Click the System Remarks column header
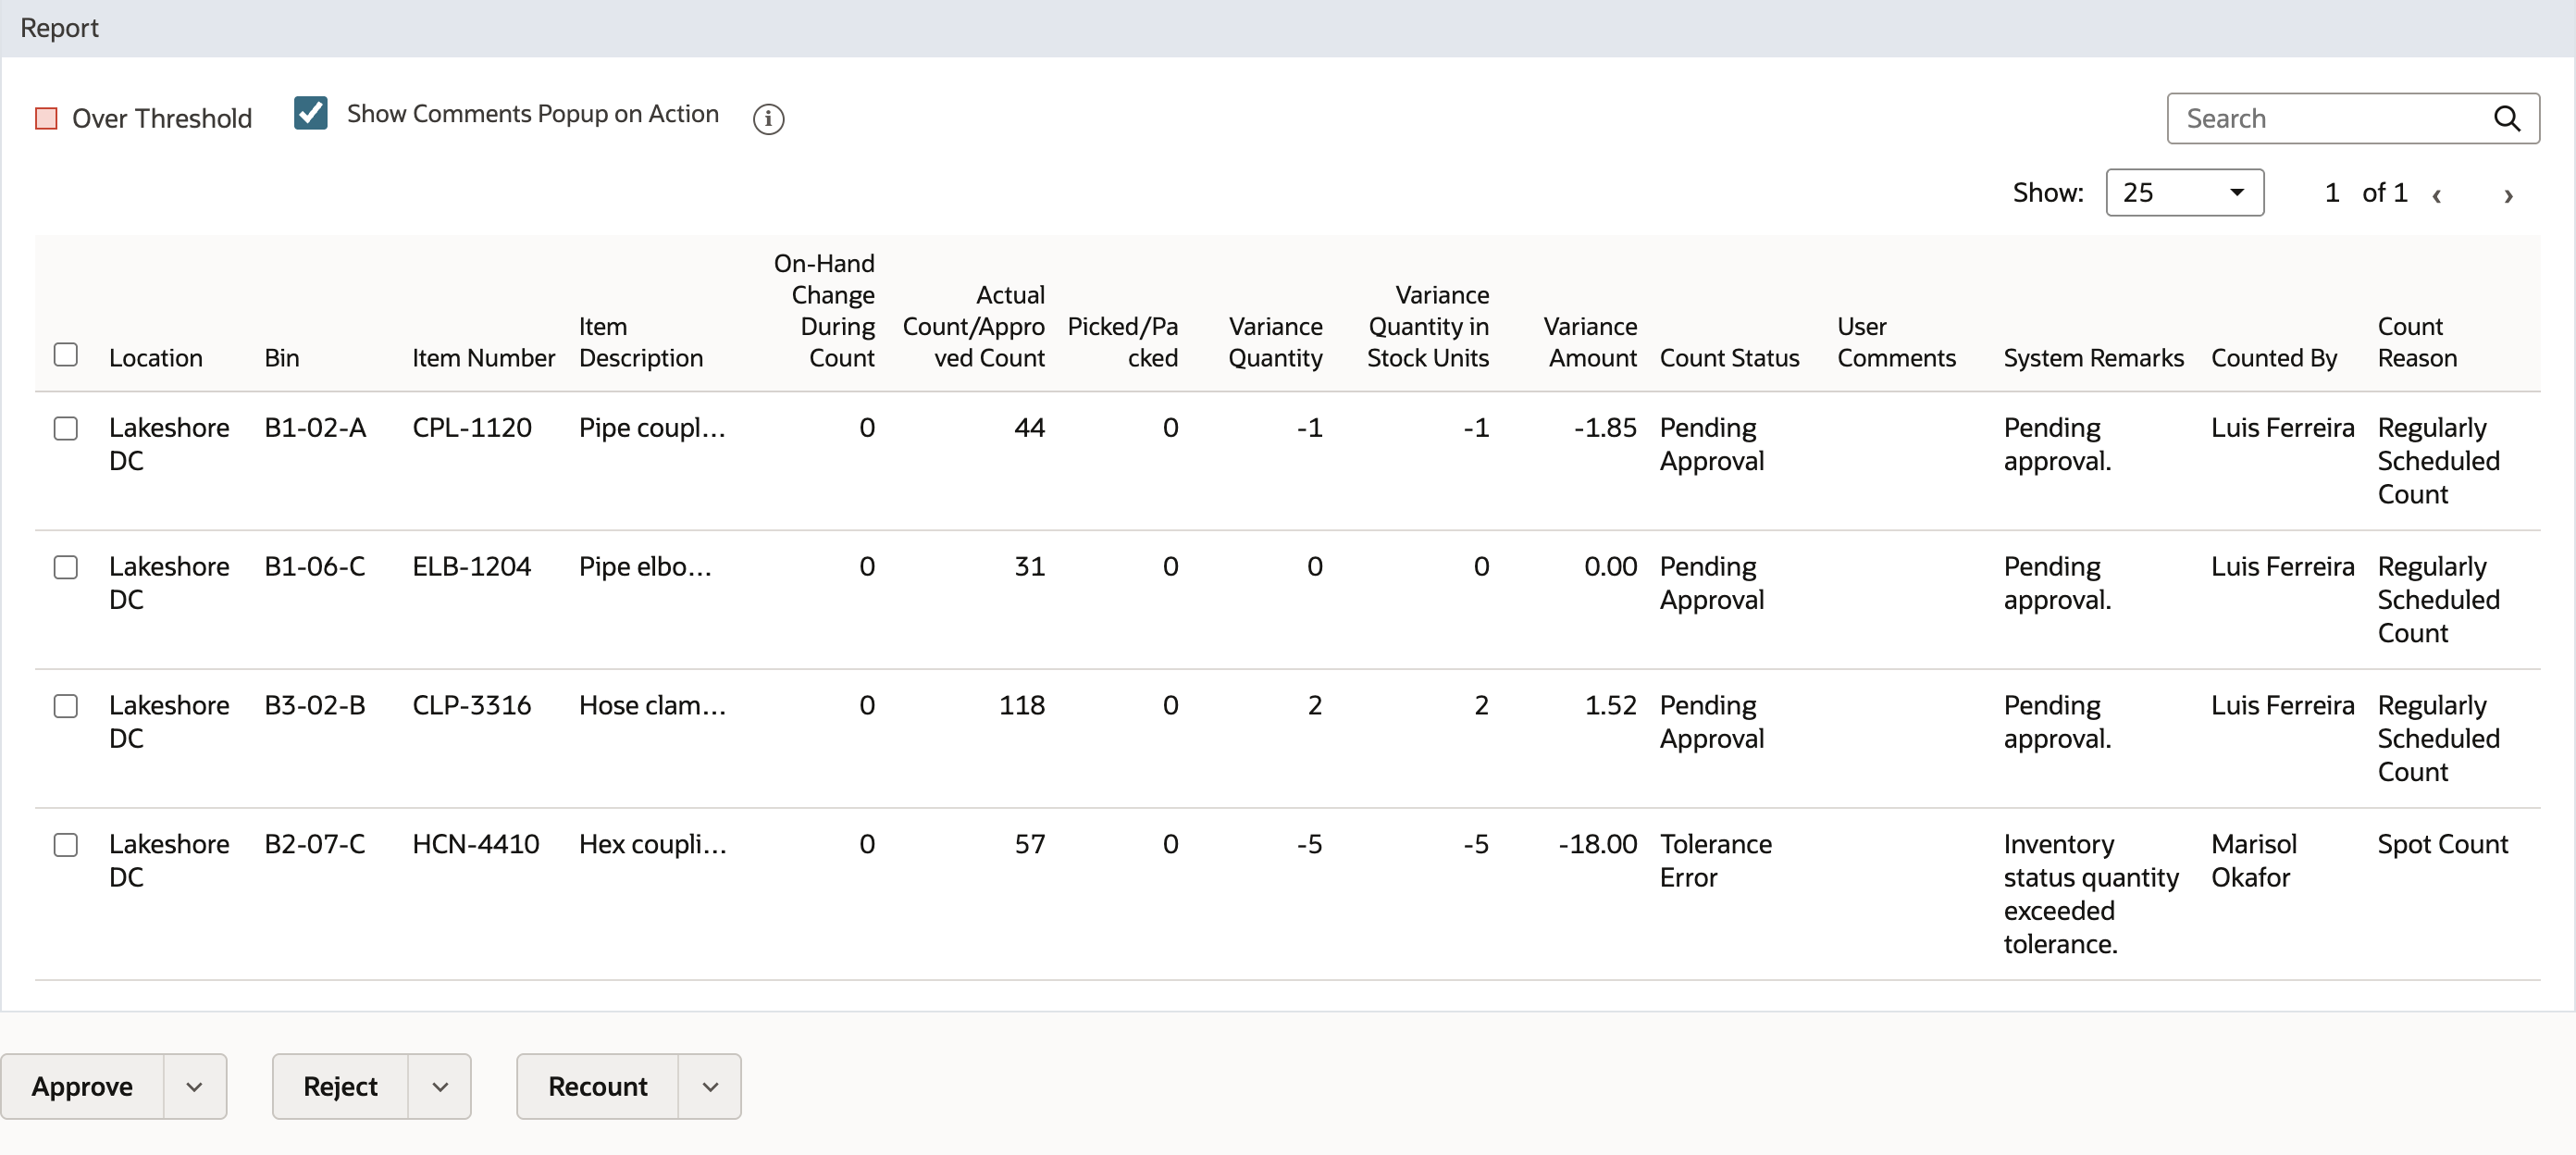The image size is (2576, 1155). [2093, 358]
